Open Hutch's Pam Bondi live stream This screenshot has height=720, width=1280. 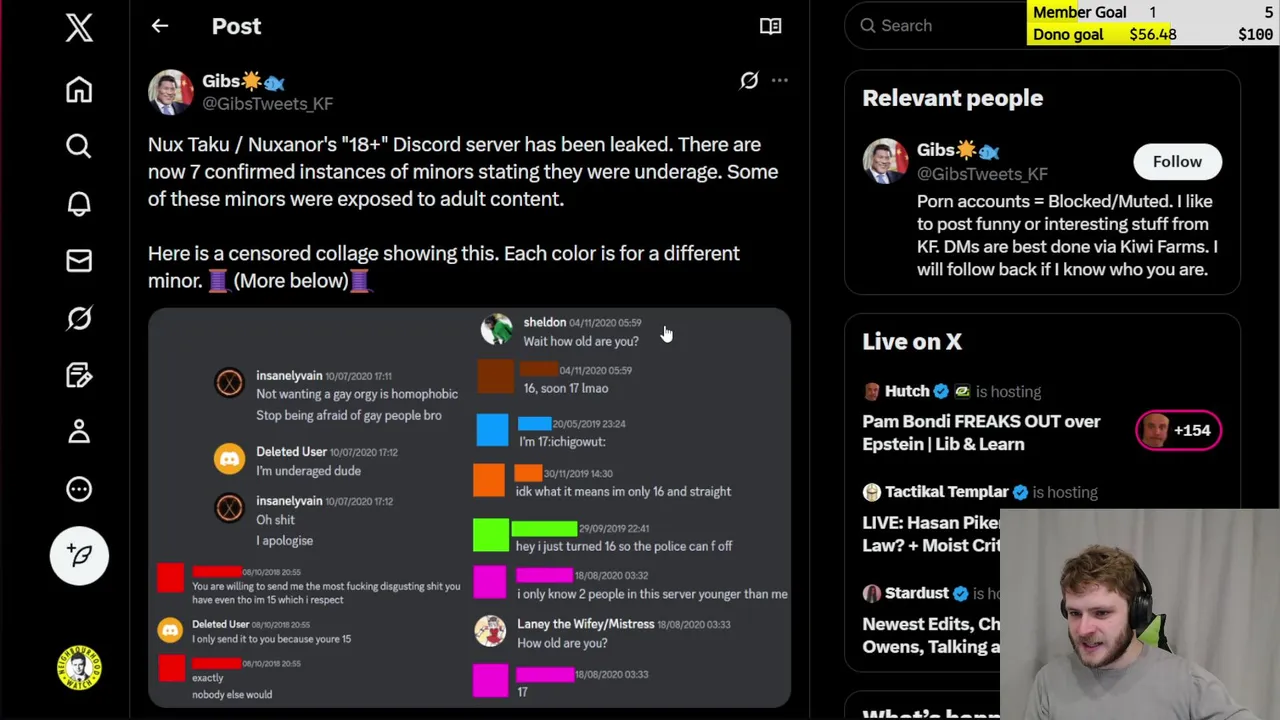click(981, 432)
